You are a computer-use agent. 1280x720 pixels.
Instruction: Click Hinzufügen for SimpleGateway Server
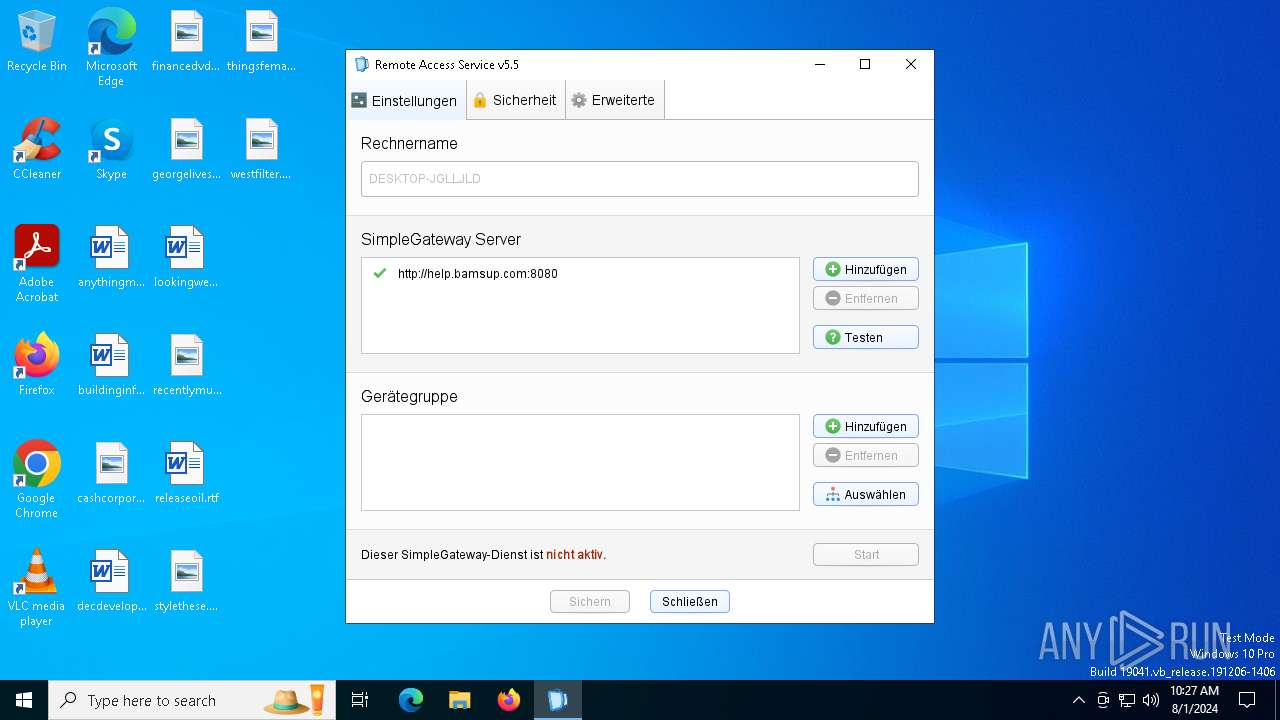865,269
